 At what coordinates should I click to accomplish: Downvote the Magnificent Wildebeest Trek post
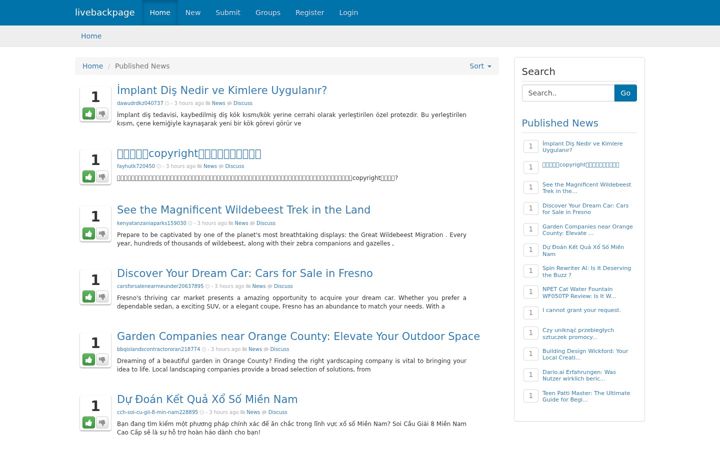tap(102, 233)
